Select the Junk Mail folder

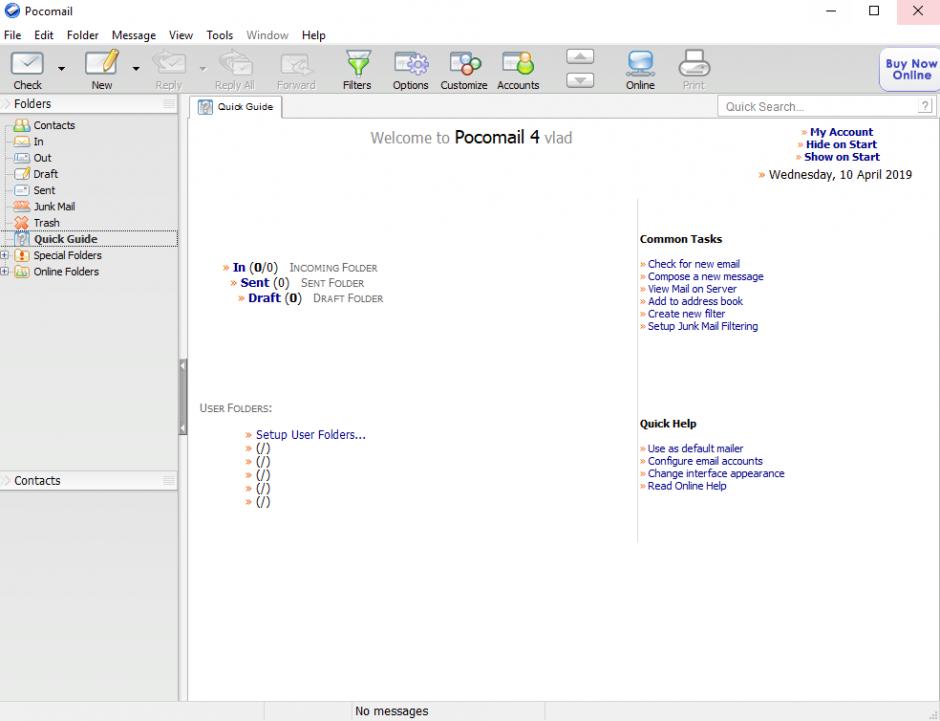(54, 206)
